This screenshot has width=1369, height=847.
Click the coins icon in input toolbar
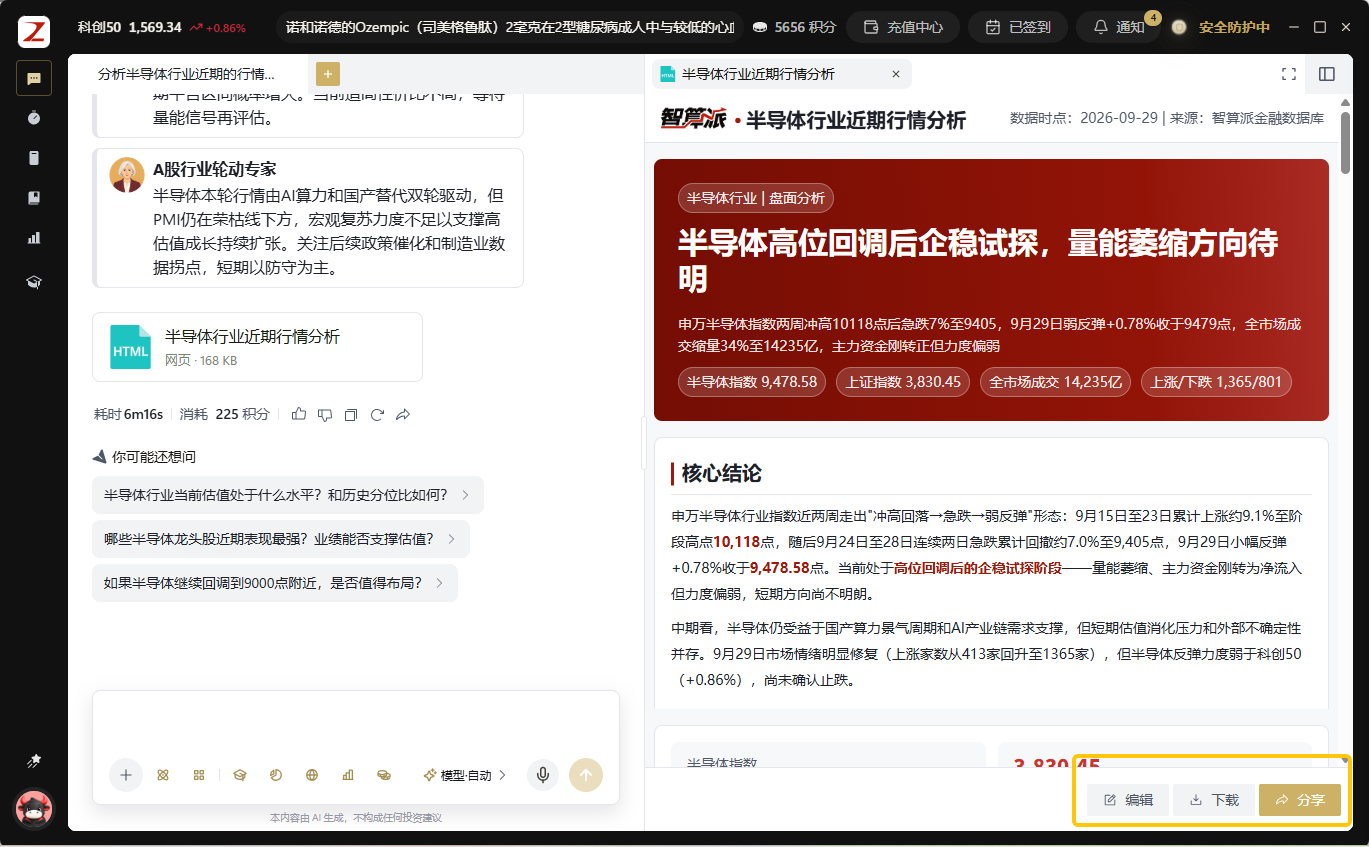coord(383,775)
